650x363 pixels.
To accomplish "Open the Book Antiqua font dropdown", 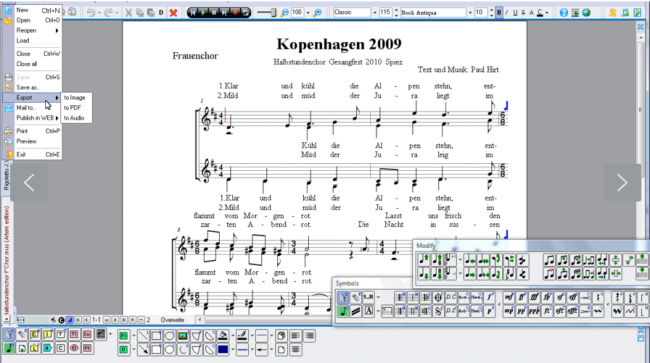I will coord(470,13).
